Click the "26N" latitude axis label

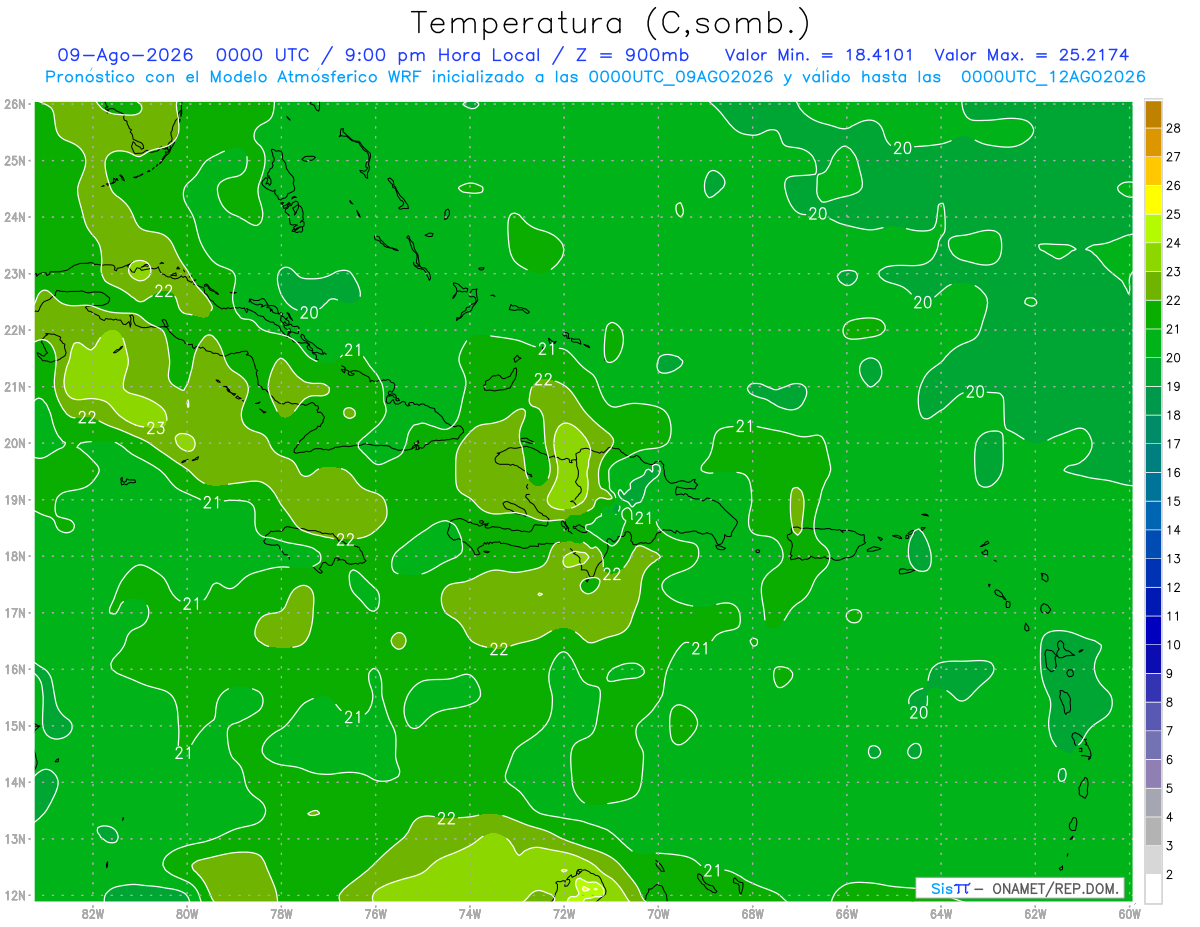click(x=15, y=104)
